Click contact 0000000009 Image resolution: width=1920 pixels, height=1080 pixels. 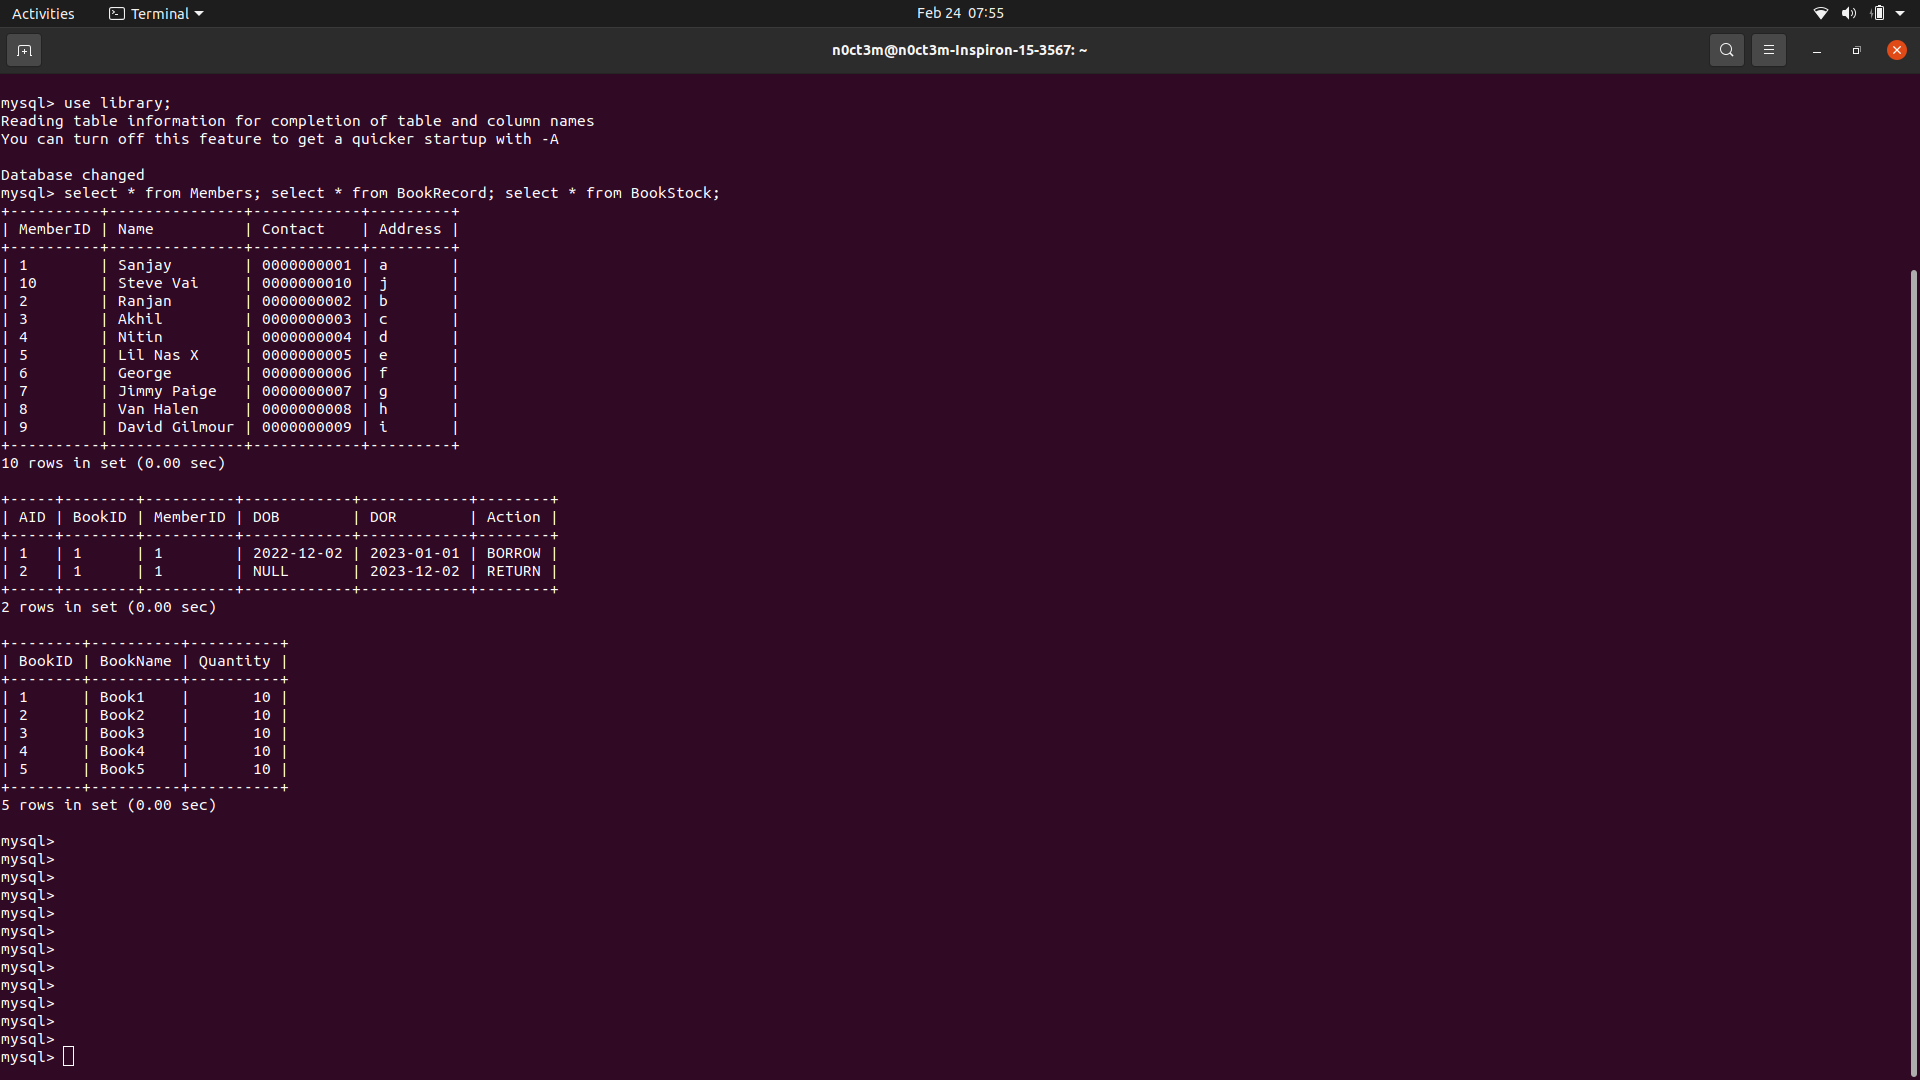click(307, 427)
